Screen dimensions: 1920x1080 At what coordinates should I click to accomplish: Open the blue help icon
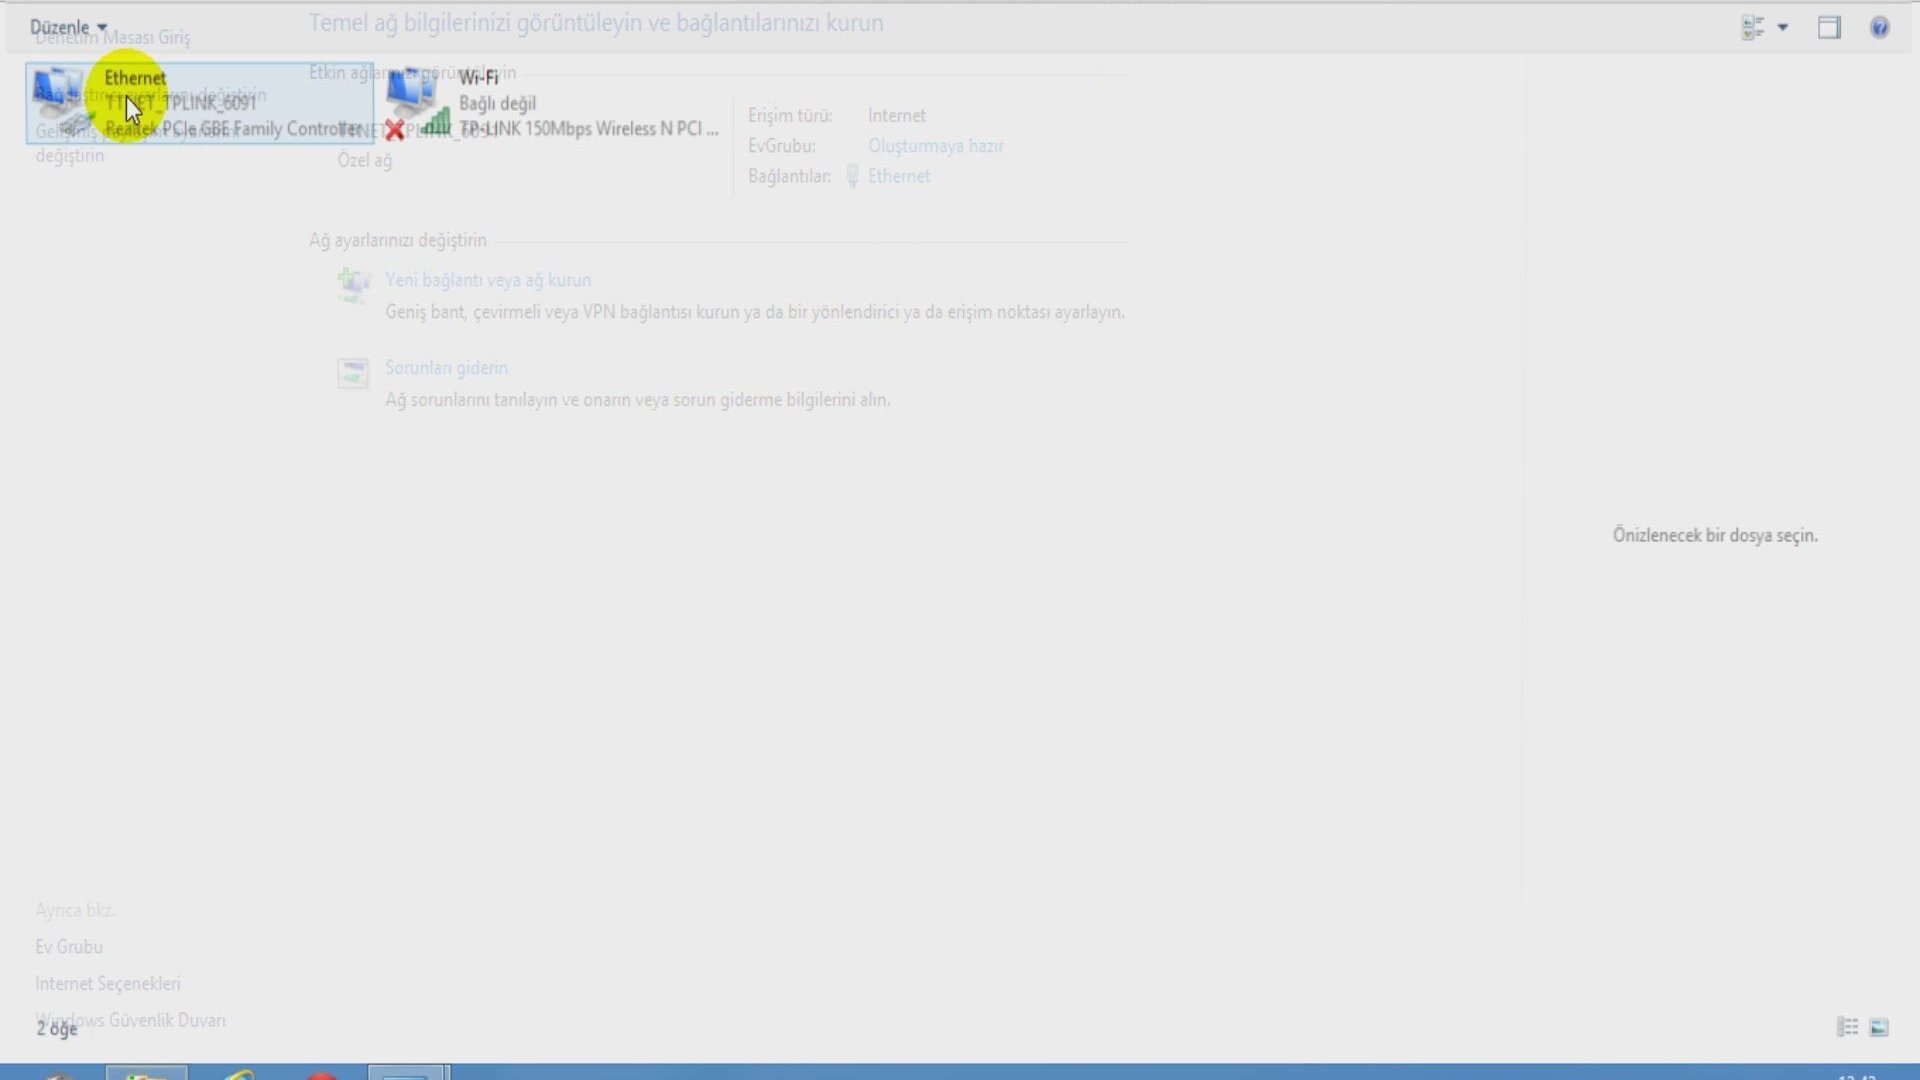point(1880,28)
